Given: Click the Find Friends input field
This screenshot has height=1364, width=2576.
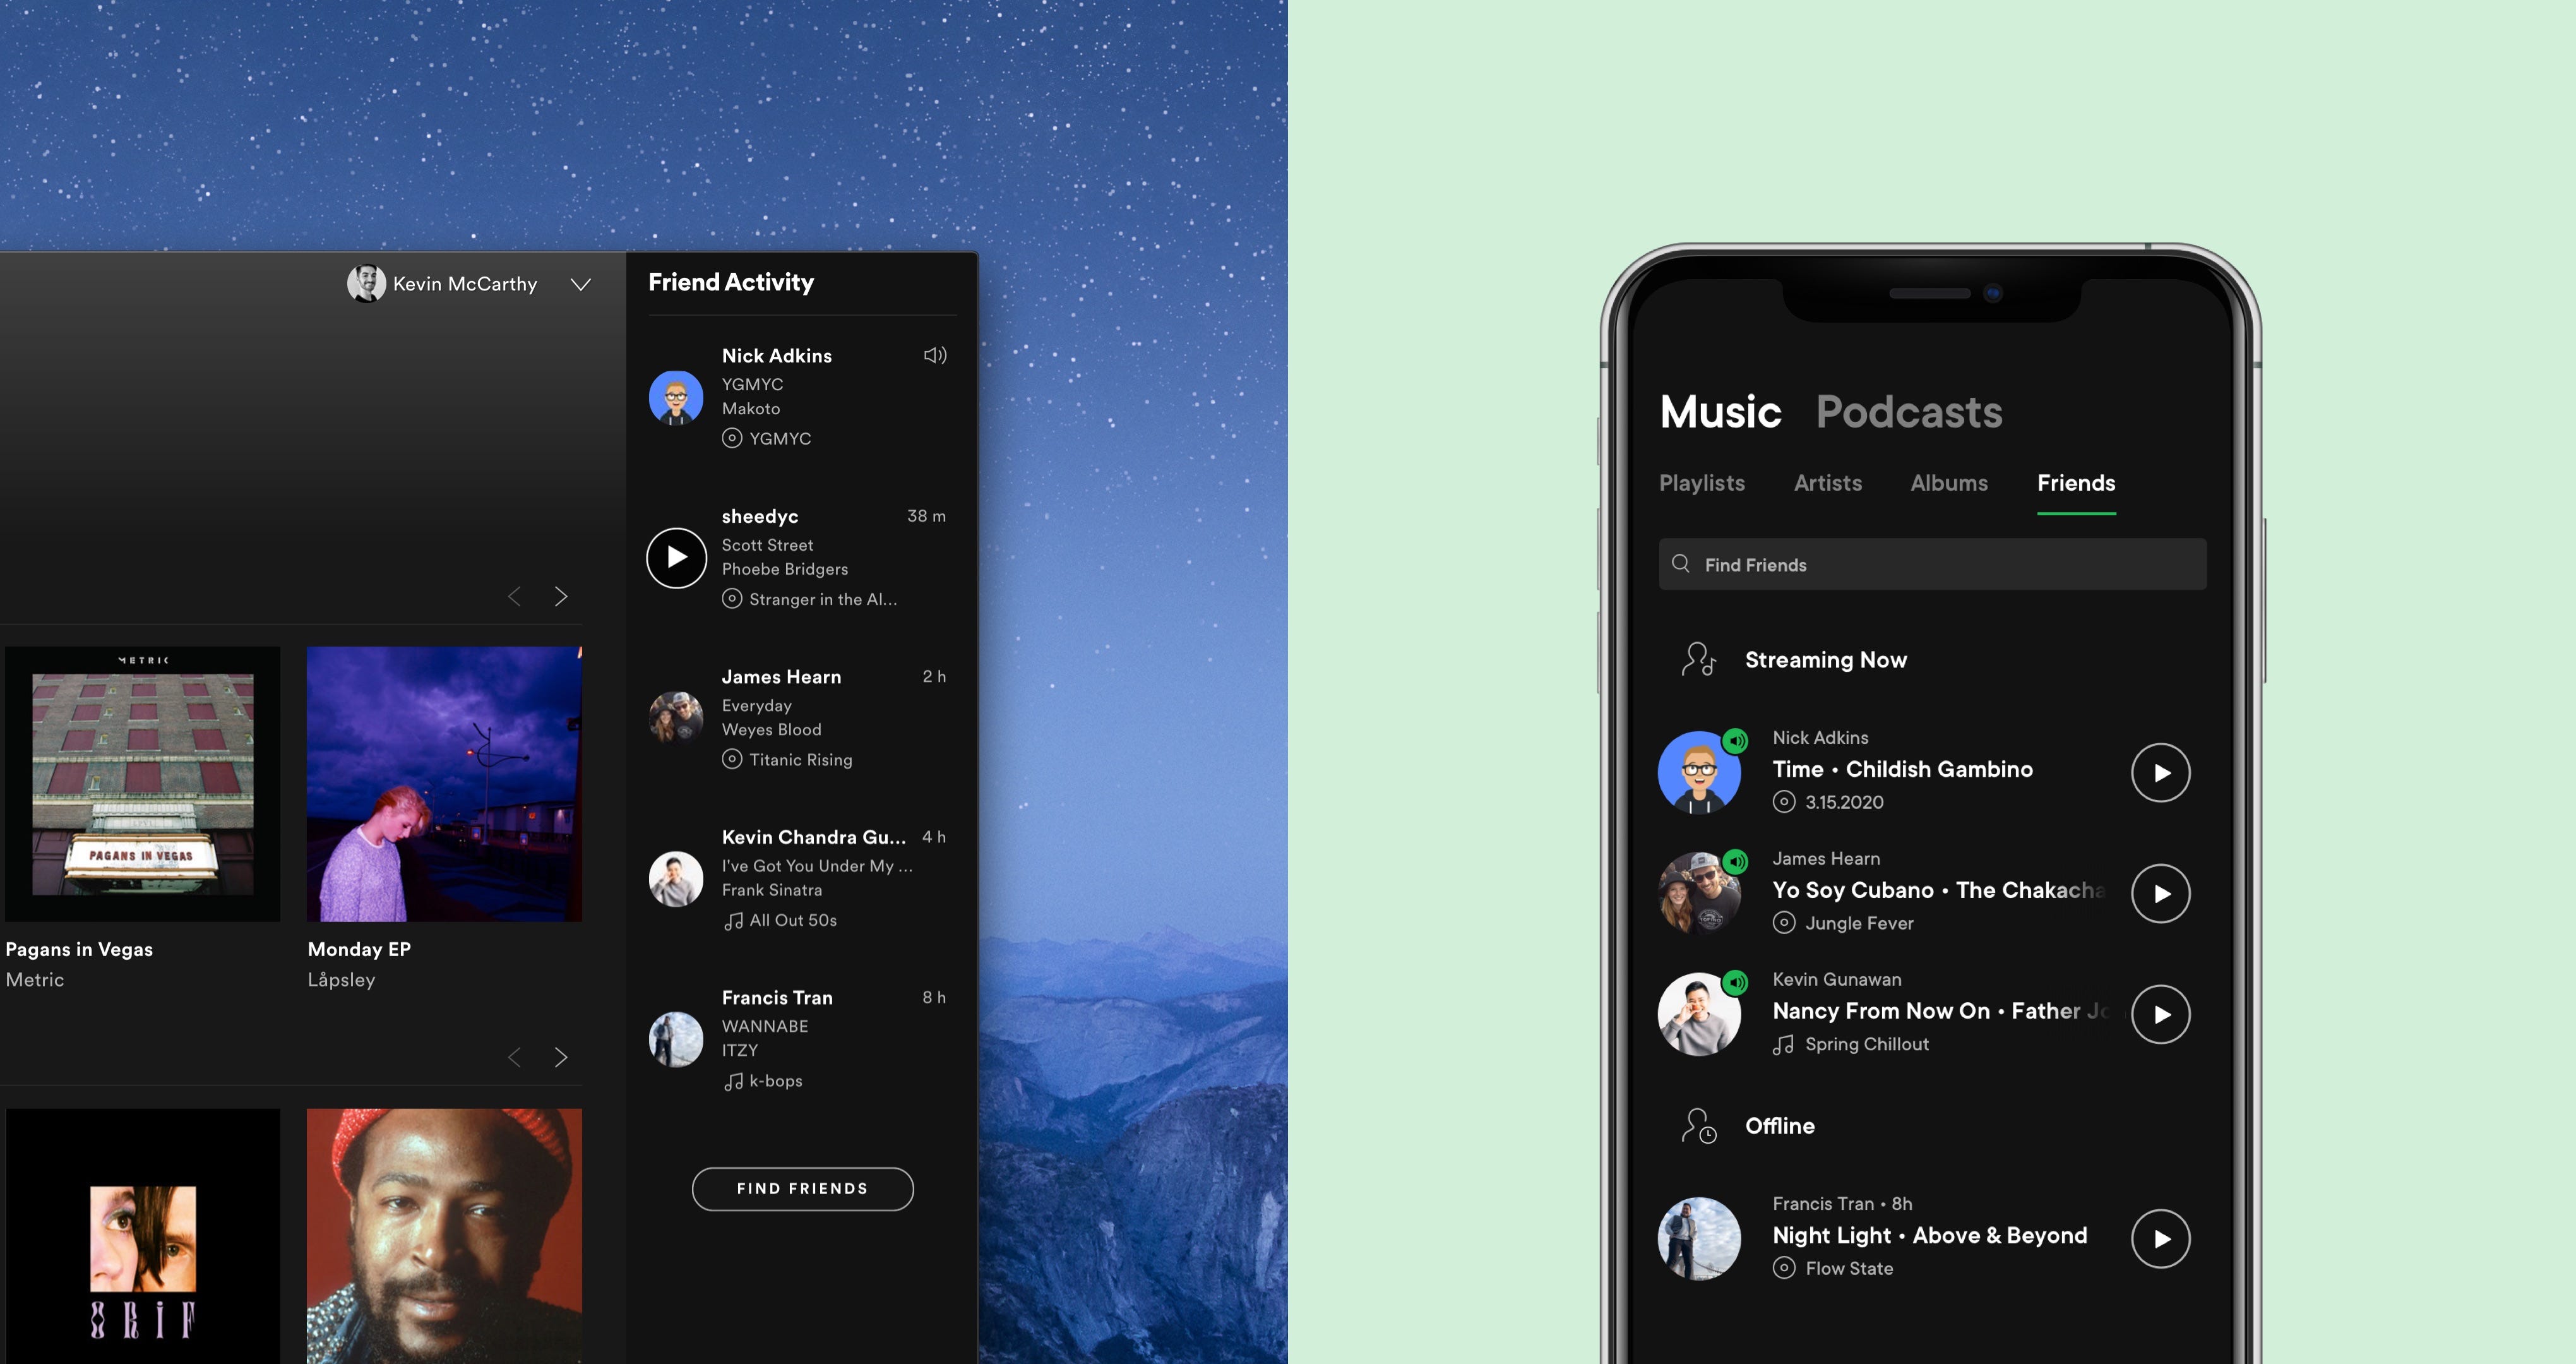Looking at the screenshot, I should (1932, 563).
